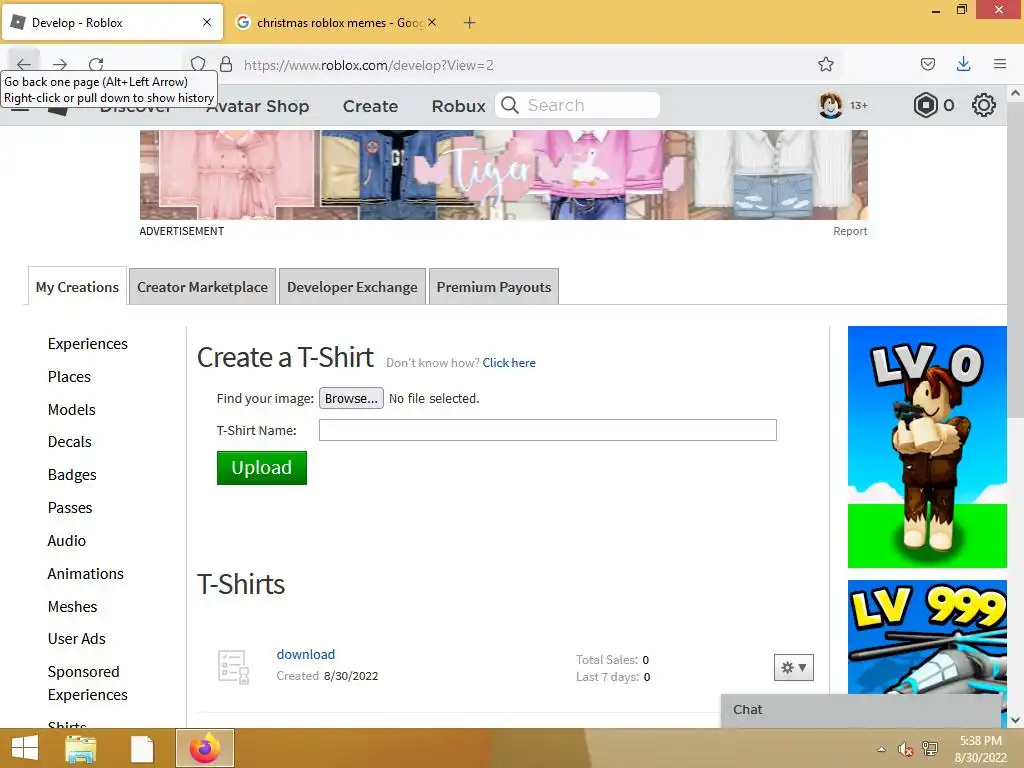Expand the gear dropdown for download T-Shirt
The image size is (1024, 768).
coord(793,667)
